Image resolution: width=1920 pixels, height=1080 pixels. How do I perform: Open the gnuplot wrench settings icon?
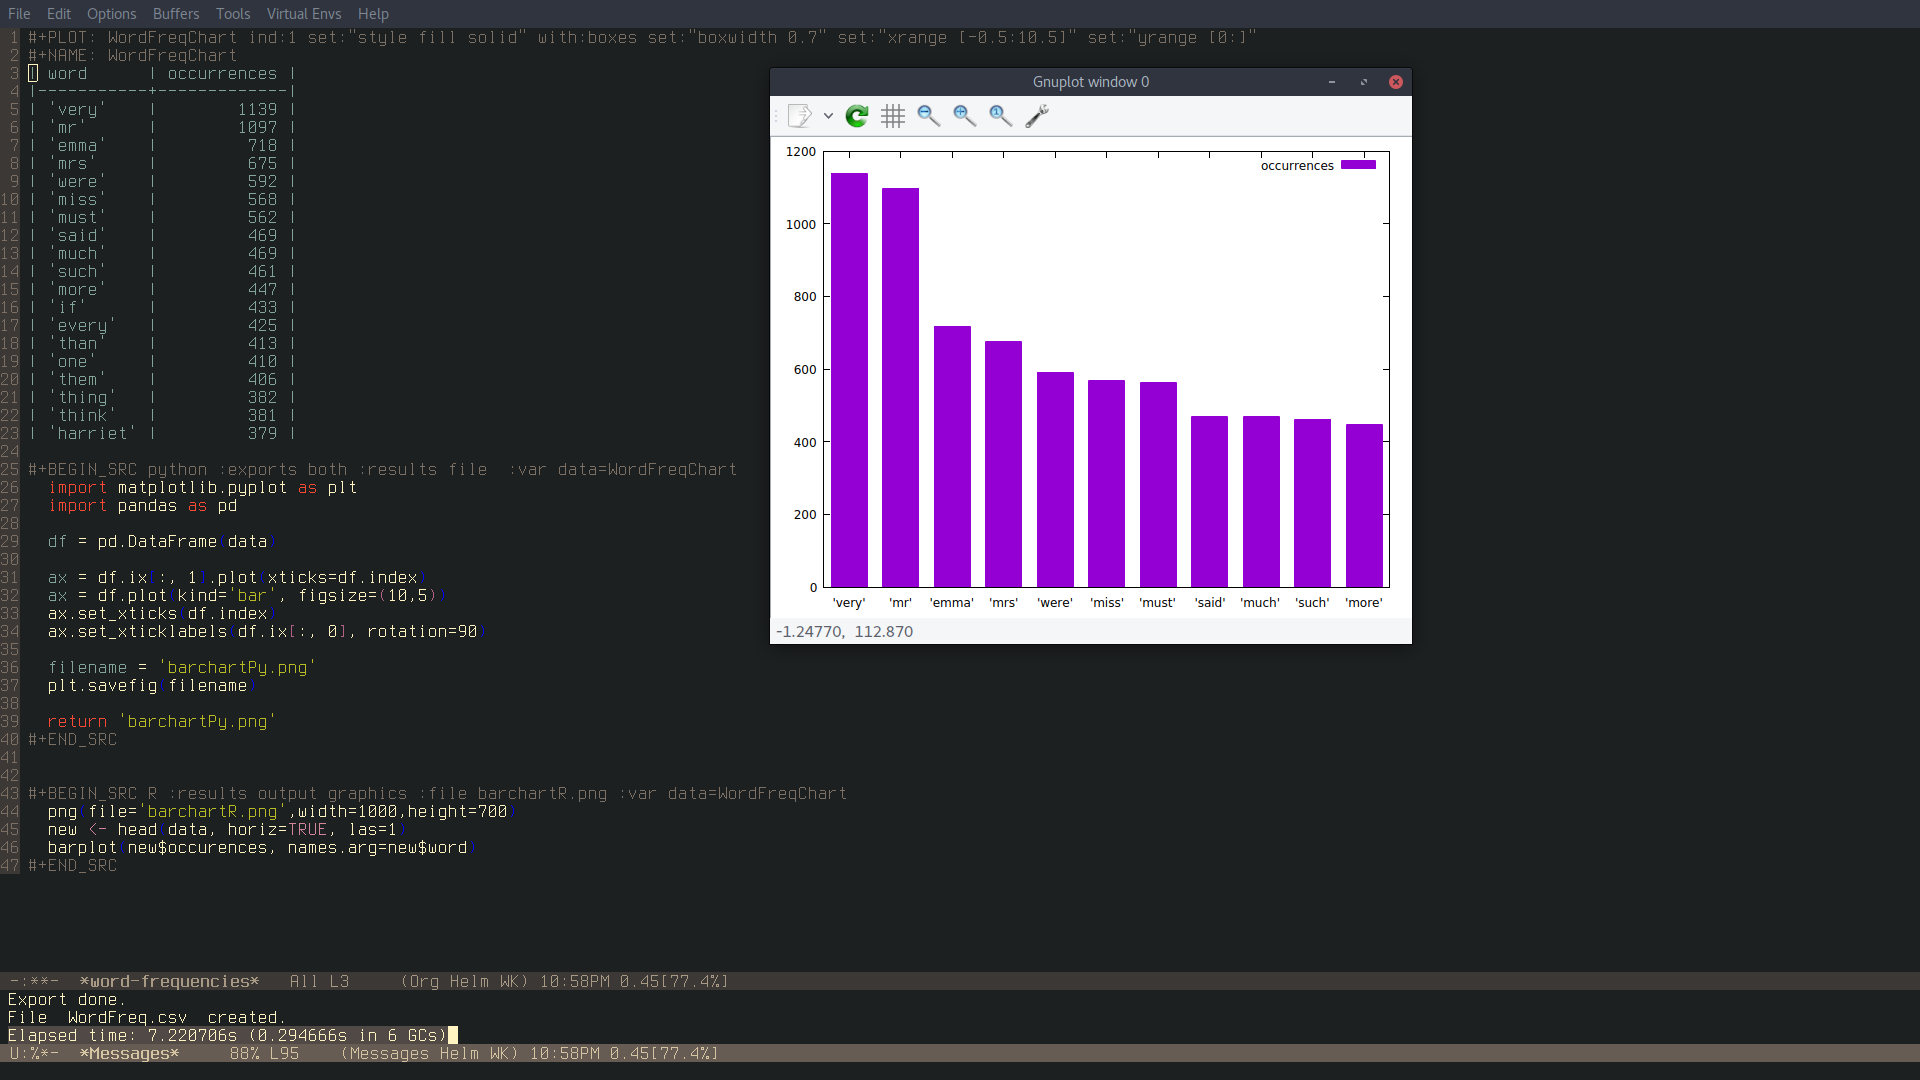coord(1037,116)
